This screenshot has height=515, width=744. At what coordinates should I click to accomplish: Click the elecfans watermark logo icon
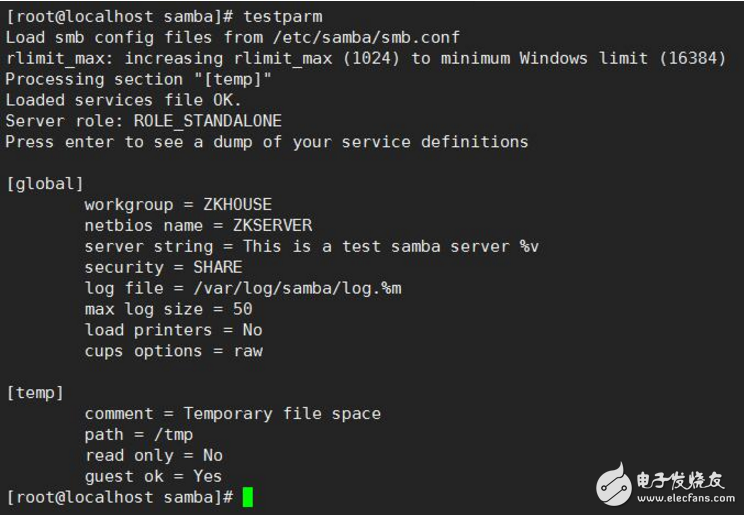(x=620, y=484)
